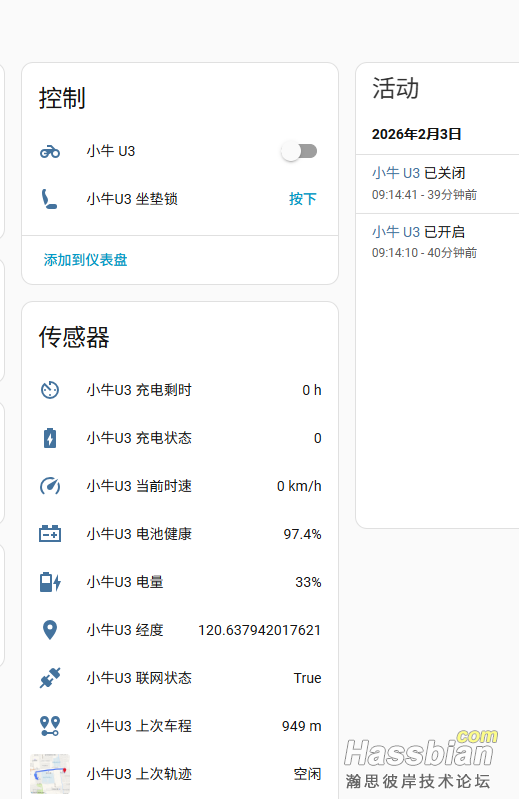Click the 经度 map marker icon
Viewport: 519px width, 799px height.
pos(50,630)
